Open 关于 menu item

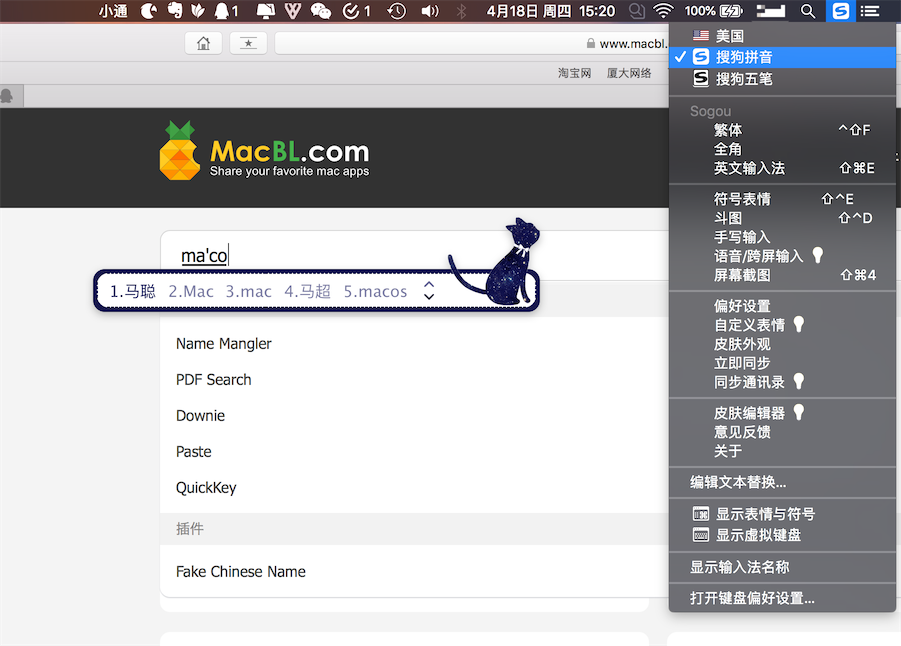click(782, 451)
